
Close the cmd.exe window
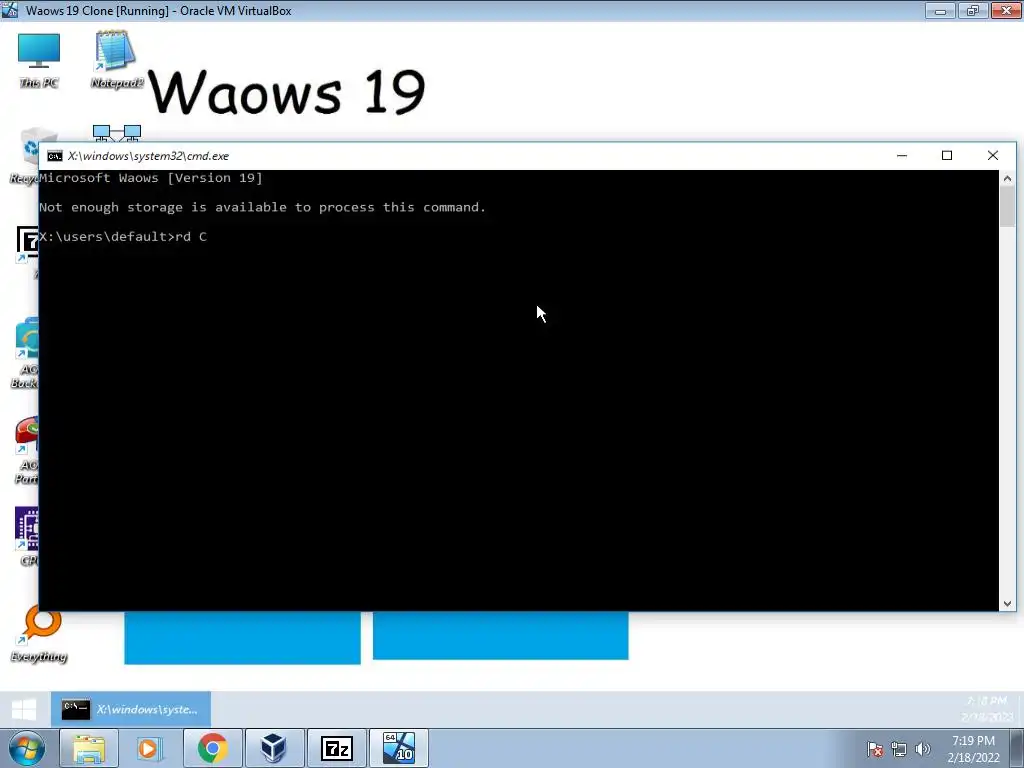(993, 155)
